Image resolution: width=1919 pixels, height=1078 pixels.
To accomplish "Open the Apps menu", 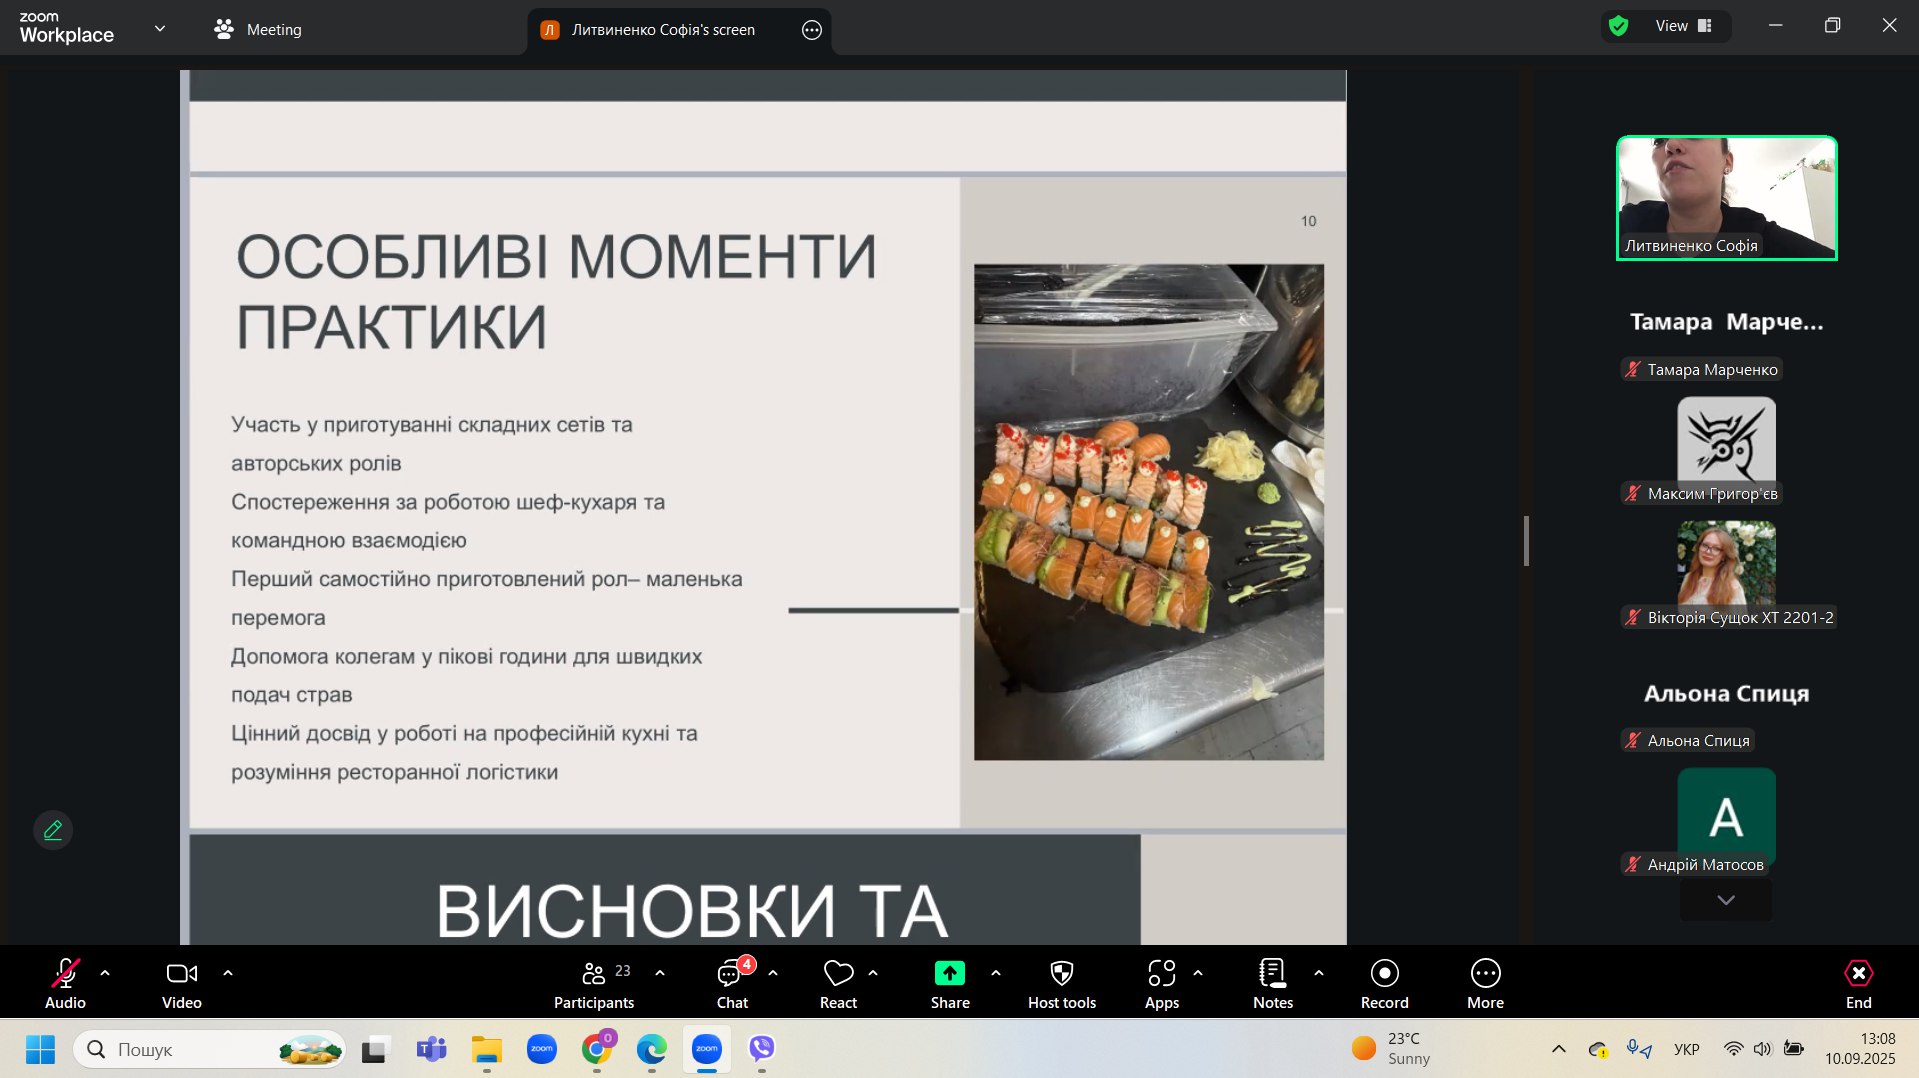I will pos(1162,983).
